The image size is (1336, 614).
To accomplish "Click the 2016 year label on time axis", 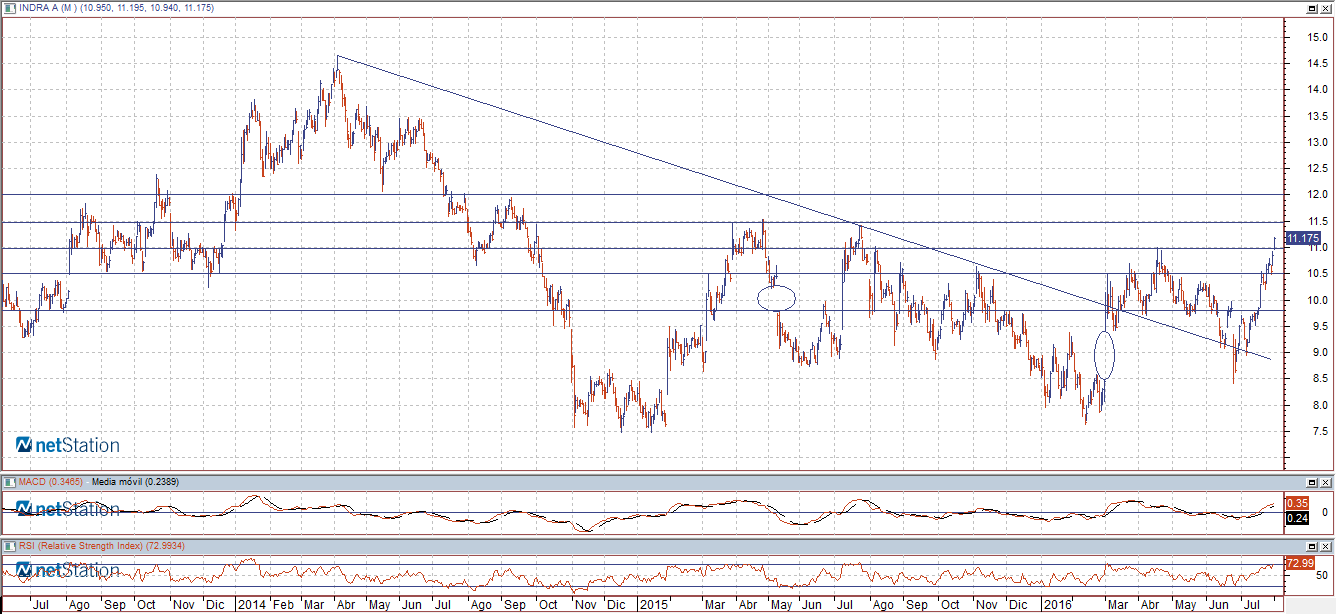I will click(x=1056, y=606).
